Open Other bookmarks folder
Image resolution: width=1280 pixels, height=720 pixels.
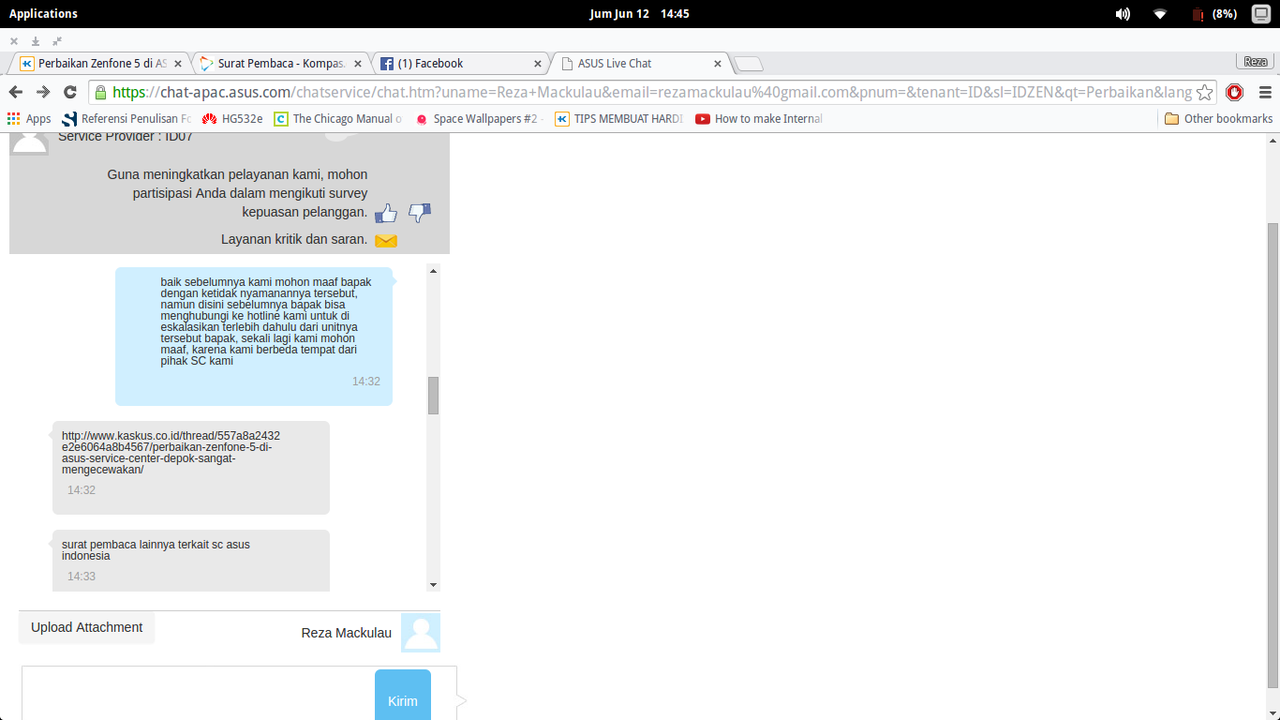pyautogui.click(x=1218, y=118)
